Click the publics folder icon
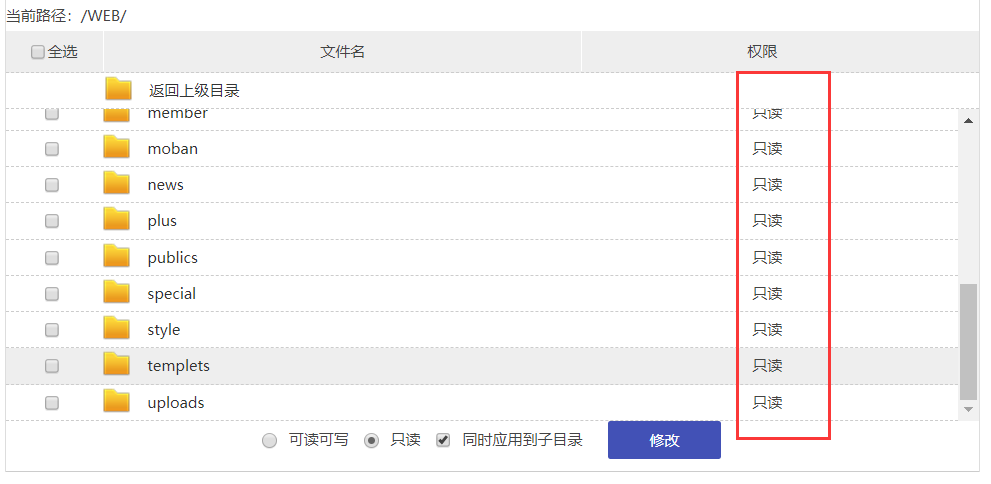Image resolution: width=991 pixels, height=484 pixels. (117, 257)
